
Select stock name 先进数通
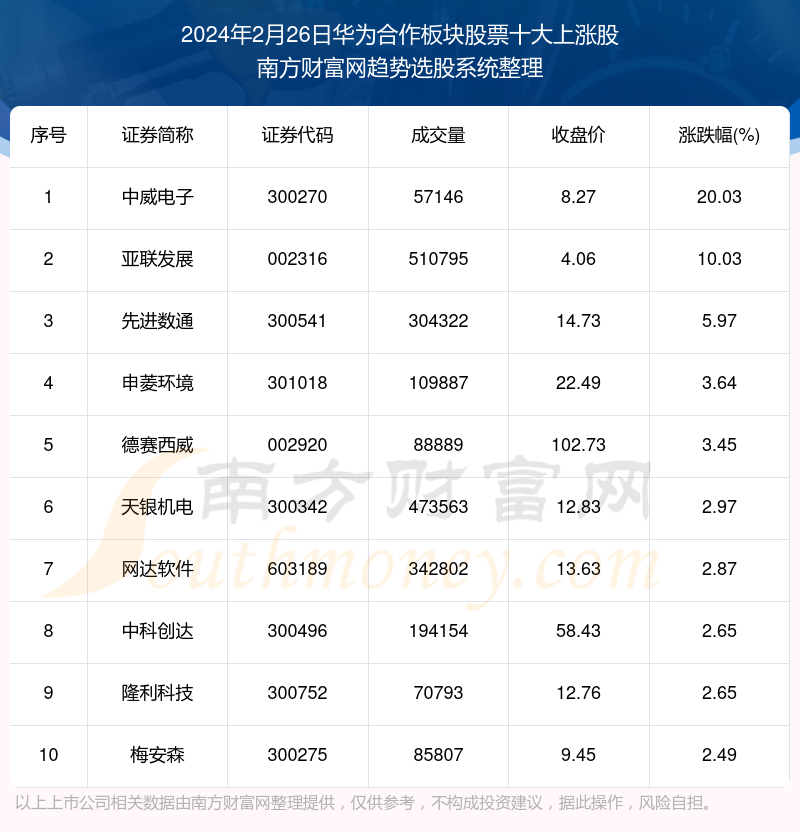(158, 322)
